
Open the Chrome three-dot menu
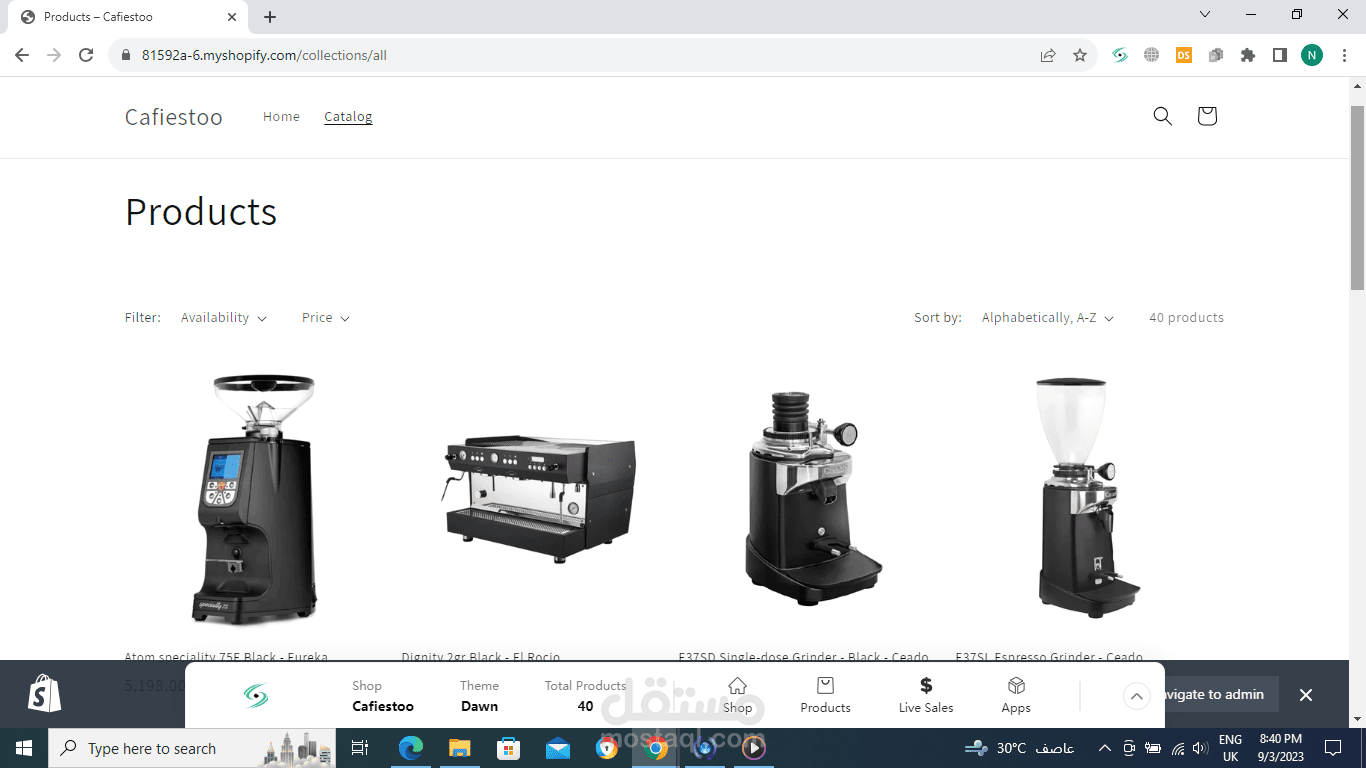click(1343, 55)
